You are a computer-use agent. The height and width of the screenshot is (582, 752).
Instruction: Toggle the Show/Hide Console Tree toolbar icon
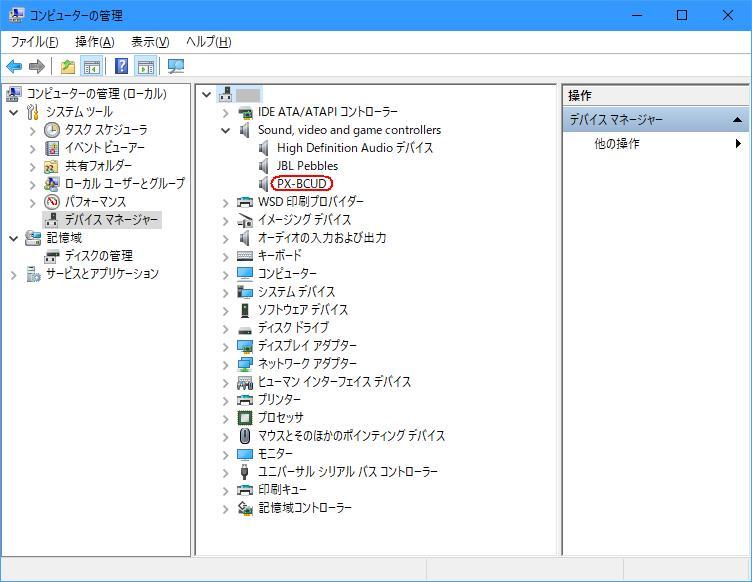pos(91,66)
